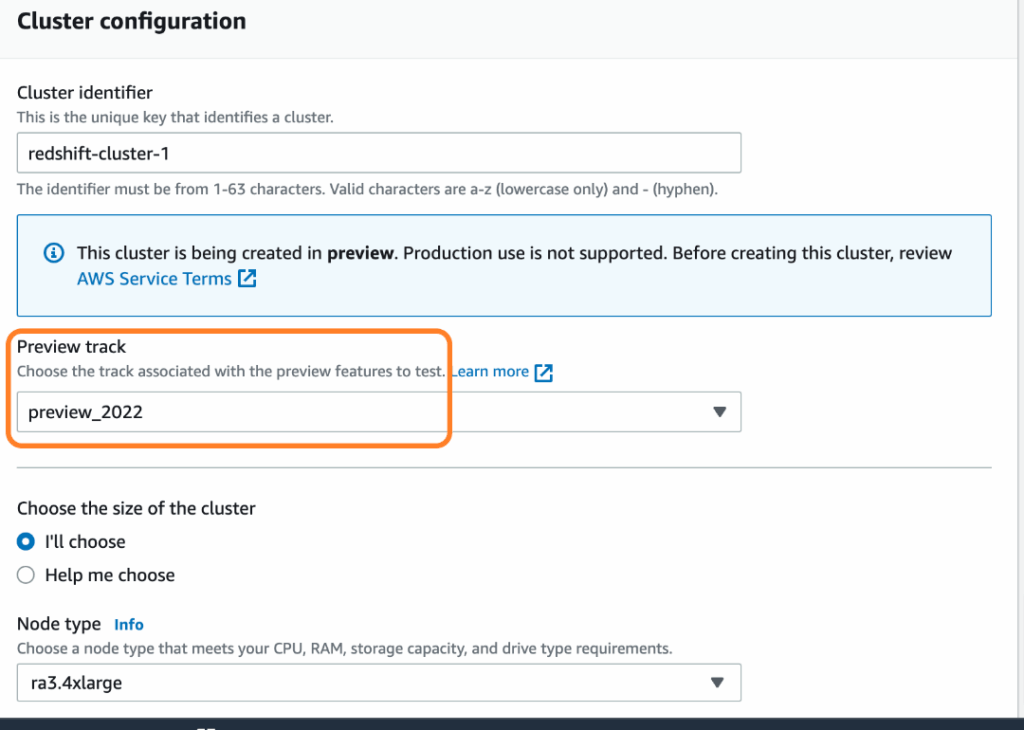Click the text 'Choose a node type that meets your CPU'
Viewport: 1024px width, 730px height.
pos(160,648)
